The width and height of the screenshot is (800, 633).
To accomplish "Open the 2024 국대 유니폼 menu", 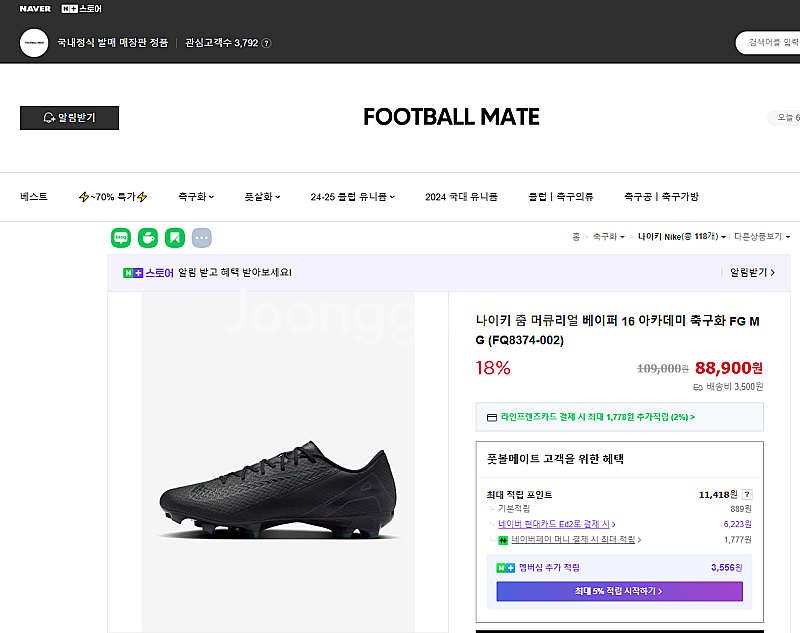I will 461,197.
